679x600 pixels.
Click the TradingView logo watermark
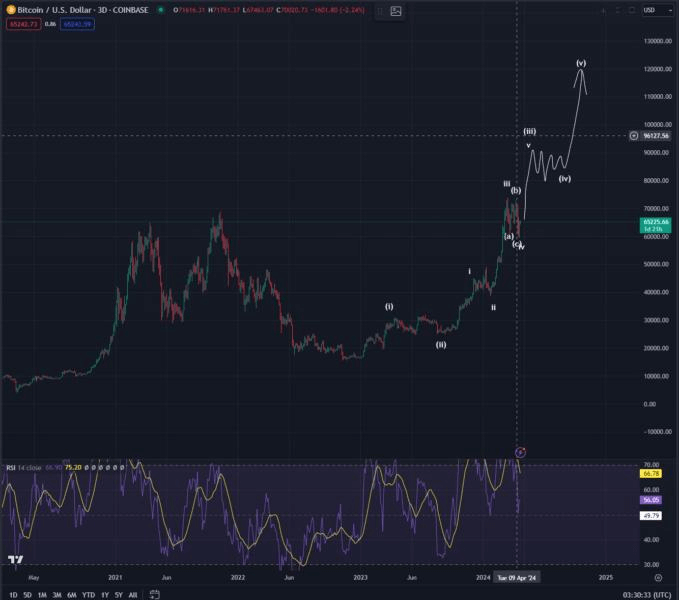coord(16,559)
